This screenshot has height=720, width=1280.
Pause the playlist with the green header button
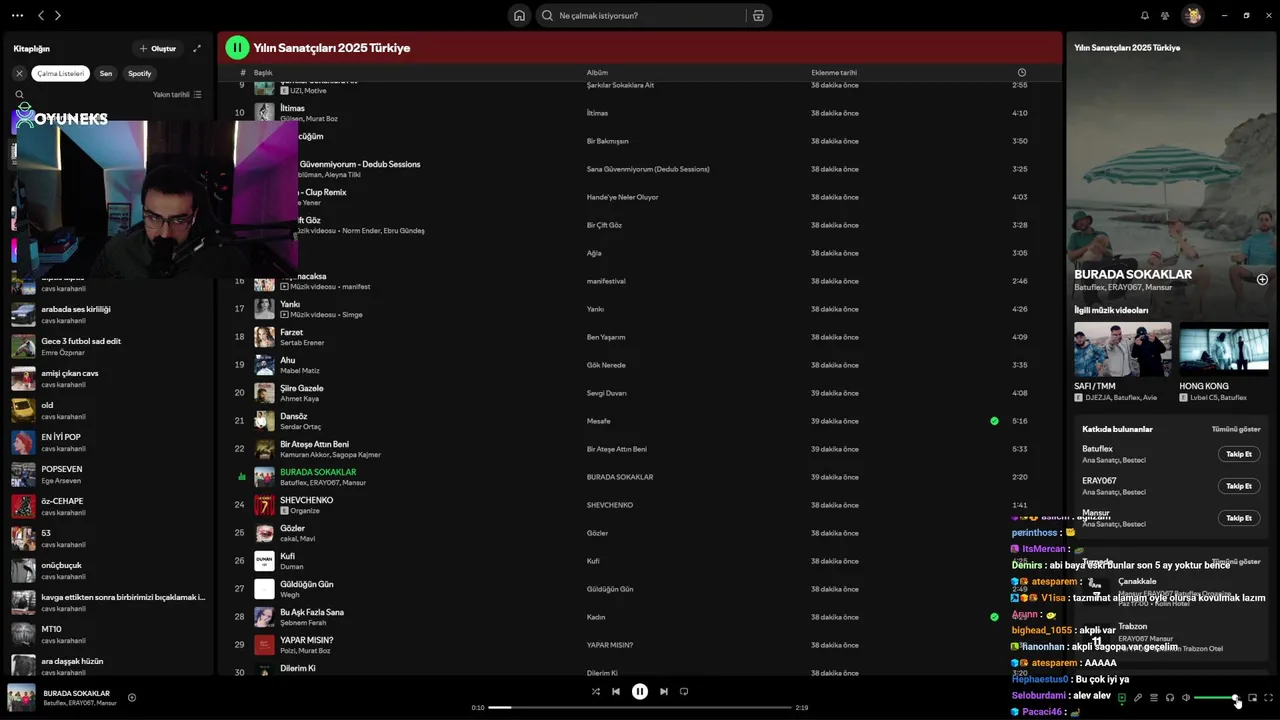pos(237,47)
